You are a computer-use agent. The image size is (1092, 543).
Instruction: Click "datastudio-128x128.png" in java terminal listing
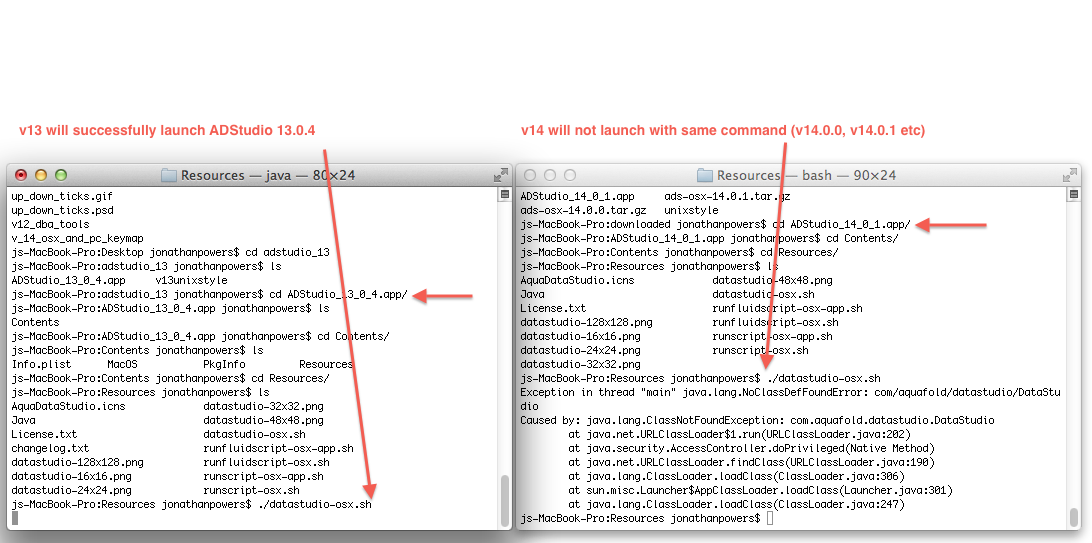[x=77, y=462]
